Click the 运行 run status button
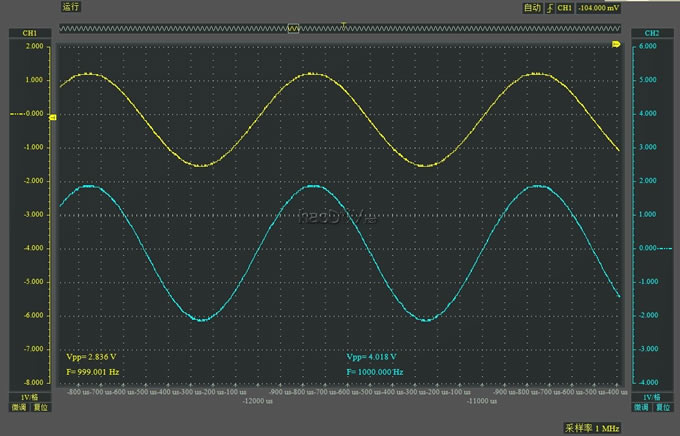 (x=70, y=7)
